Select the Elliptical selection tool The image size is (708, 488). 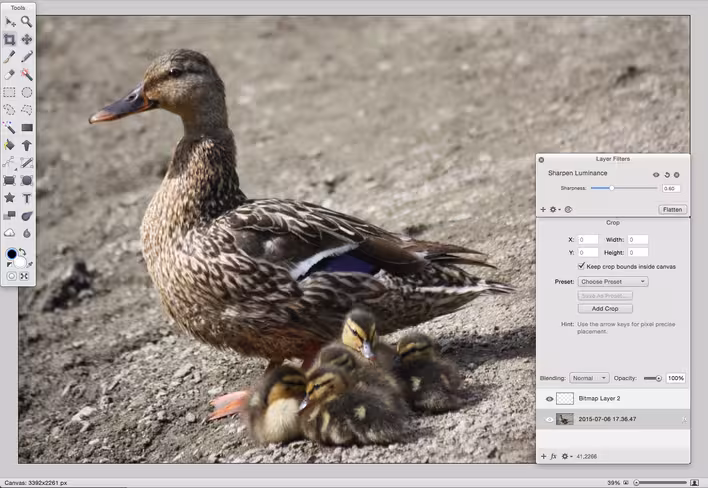[27, 93]
